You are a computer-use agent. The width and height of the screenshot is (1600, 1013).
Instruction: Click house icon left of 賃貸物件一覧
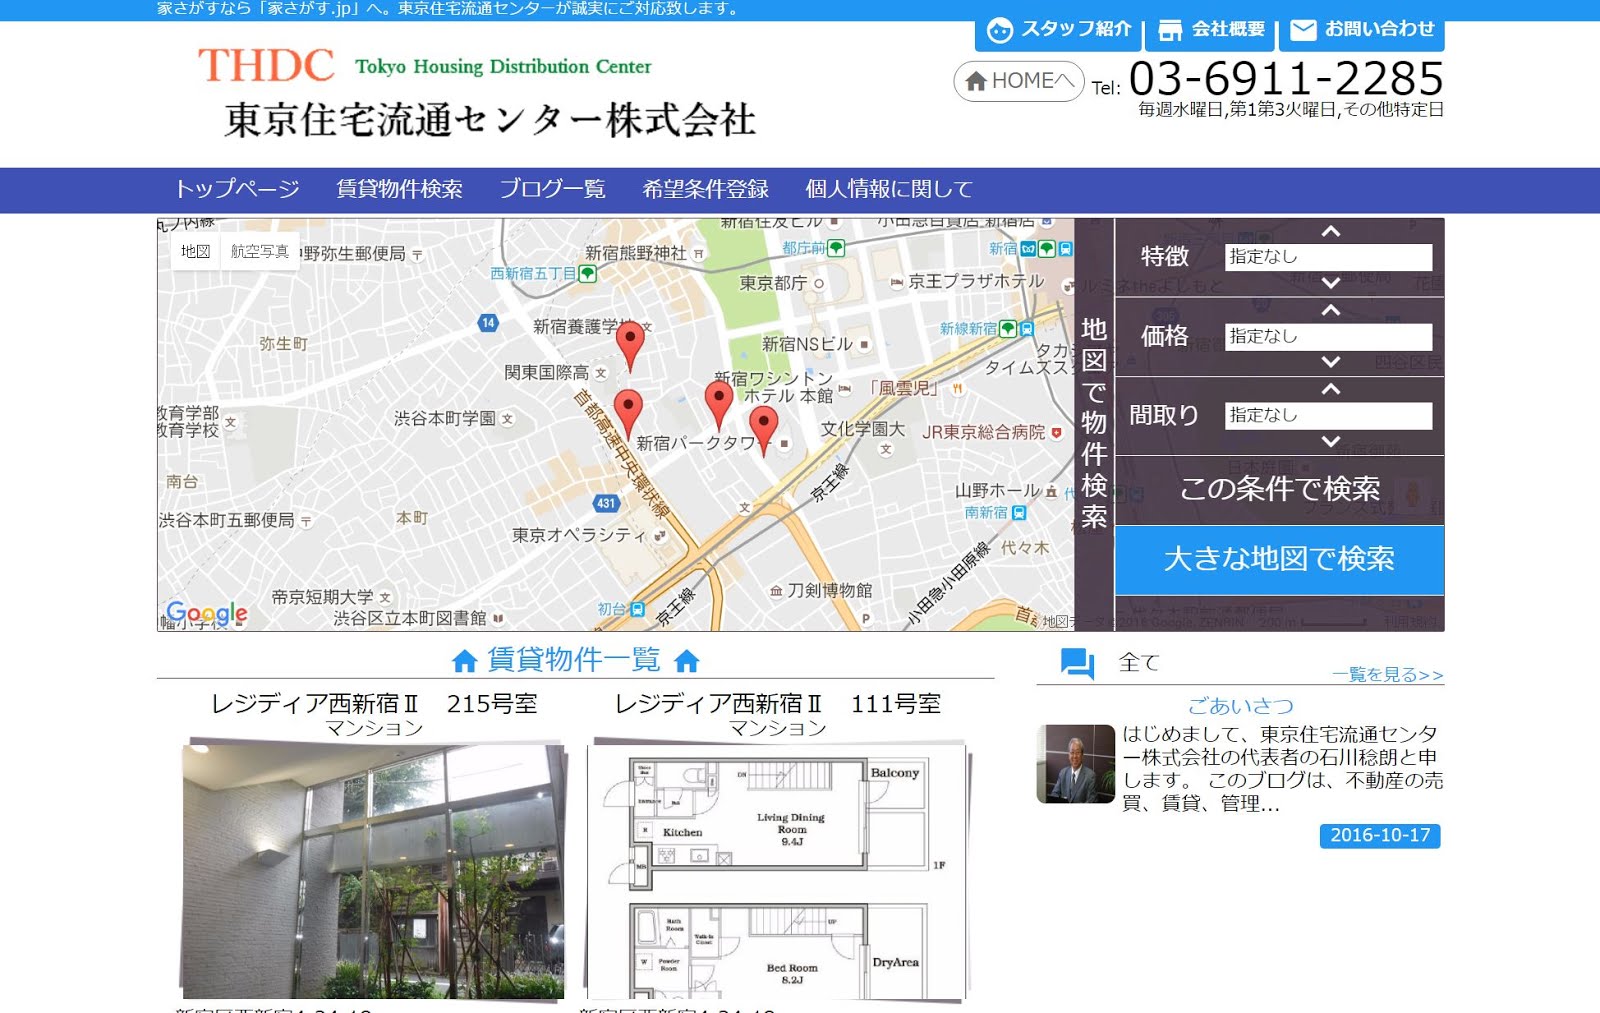464,661
